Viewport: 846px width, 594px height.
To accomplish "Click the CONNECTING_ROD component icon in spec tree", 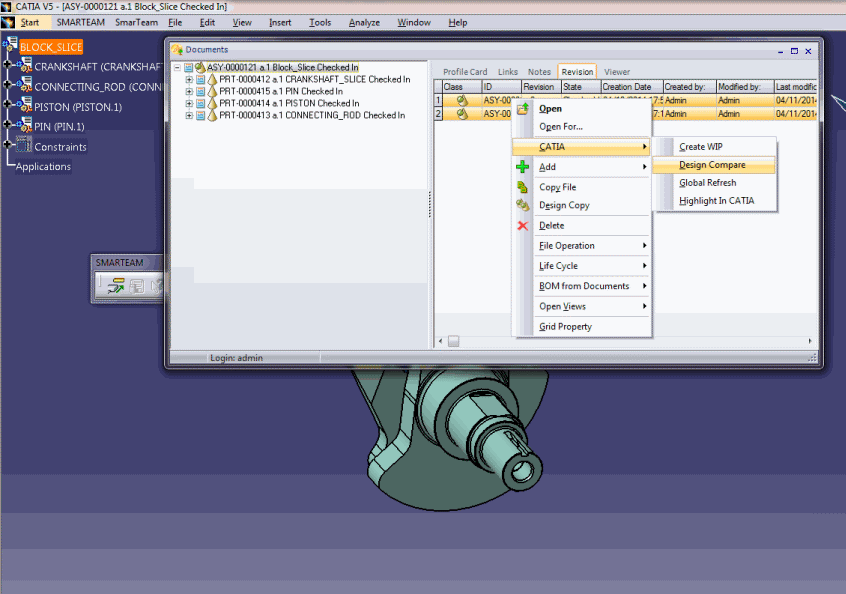I will pos(25,85).
